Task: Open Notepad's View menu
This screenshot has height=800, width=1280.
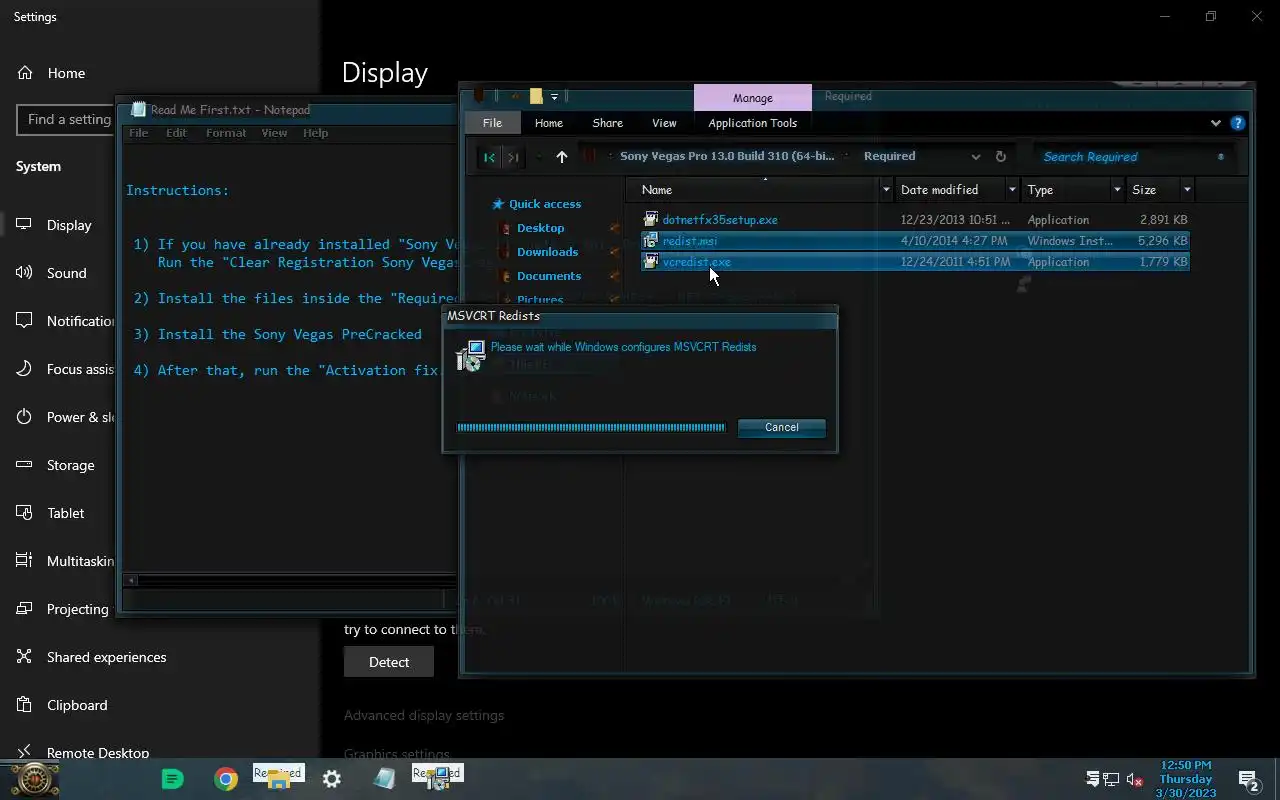Action: coord(274,133)
